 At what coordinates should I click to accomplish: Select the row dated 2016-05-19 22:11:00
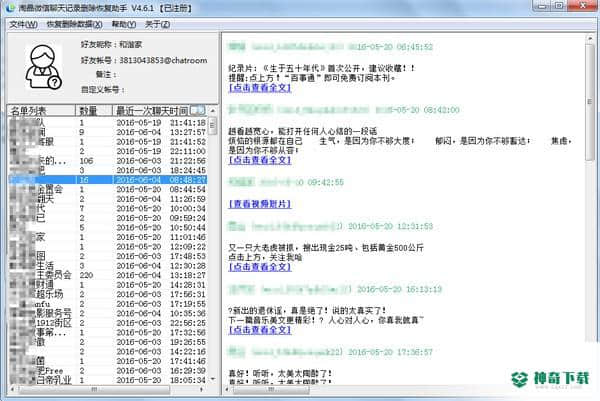pos(108,152)
